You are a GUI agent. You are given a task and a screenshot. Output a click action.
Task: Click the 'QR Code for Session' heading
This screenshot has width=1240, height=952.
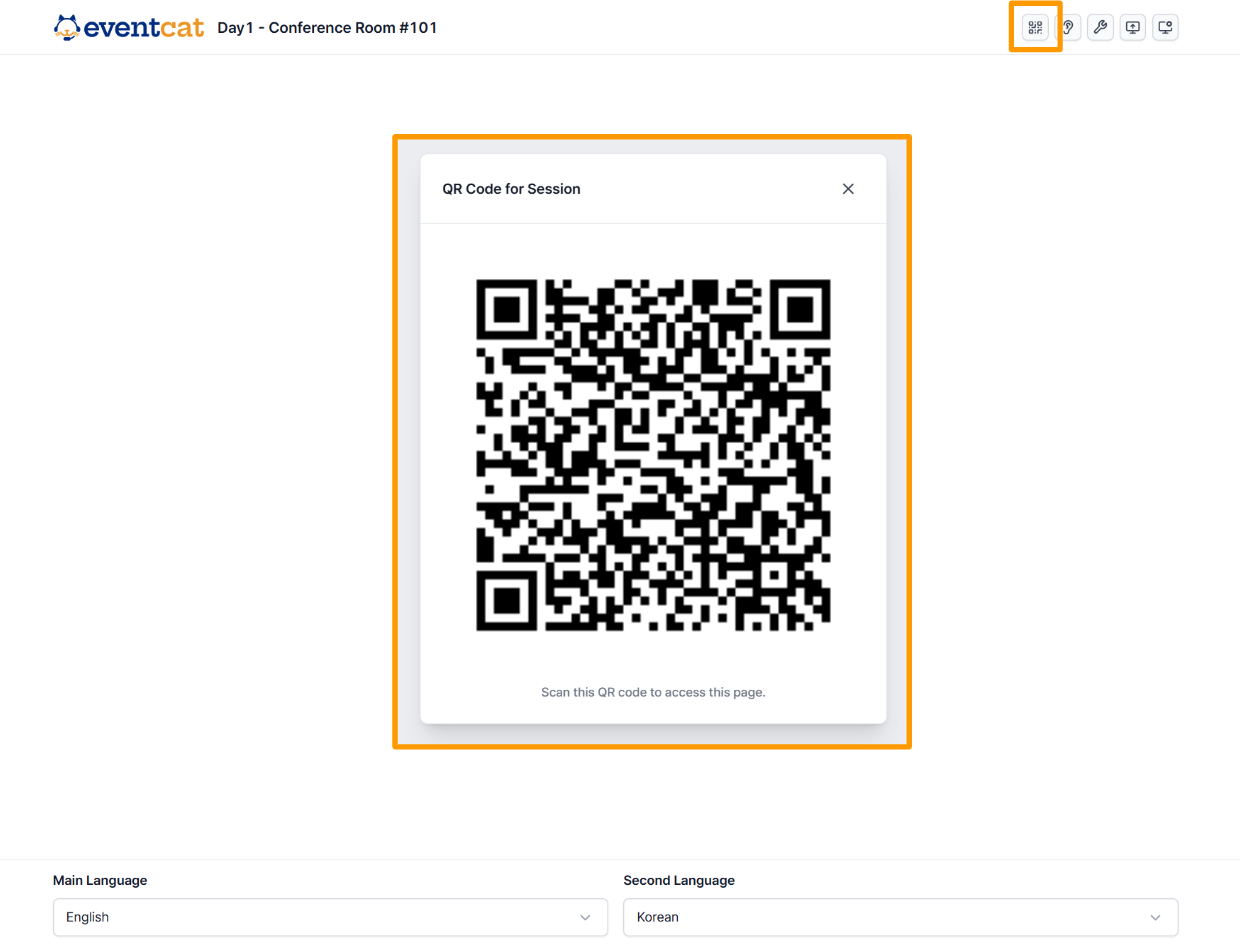click(511, 189)
